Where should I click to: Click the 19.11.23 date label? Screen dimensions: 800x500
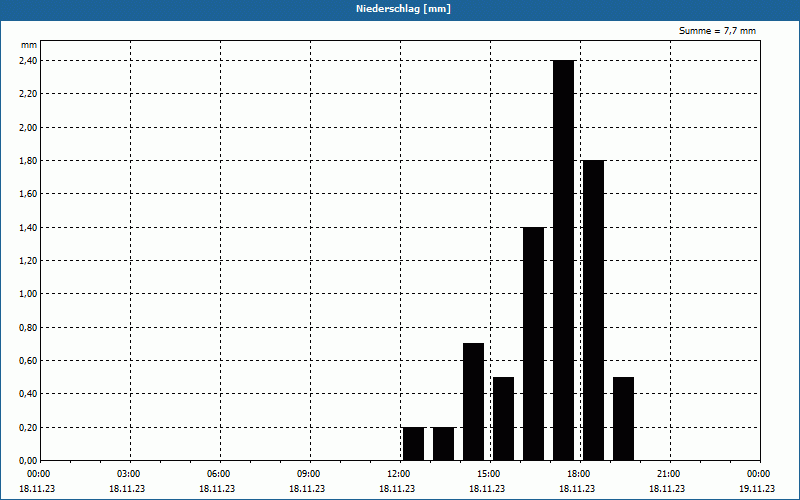tap(757, 488)
